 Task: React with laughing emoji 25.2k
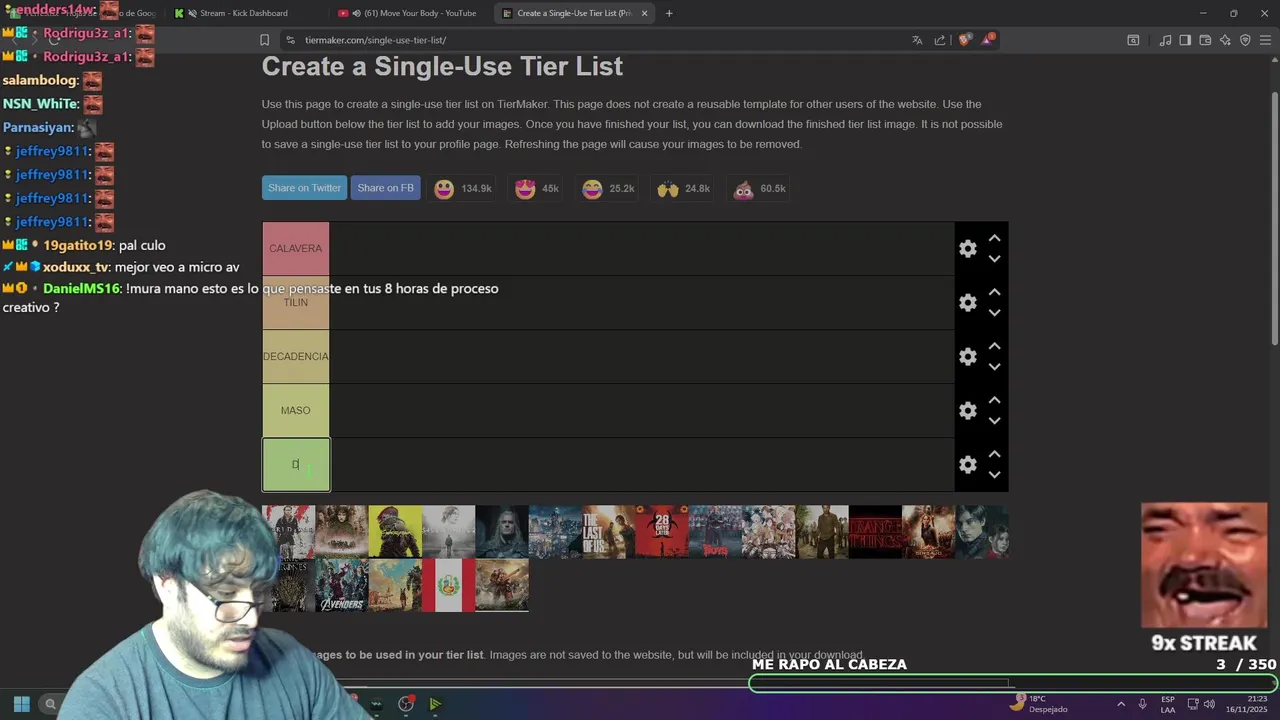click(x=608, y=189)
